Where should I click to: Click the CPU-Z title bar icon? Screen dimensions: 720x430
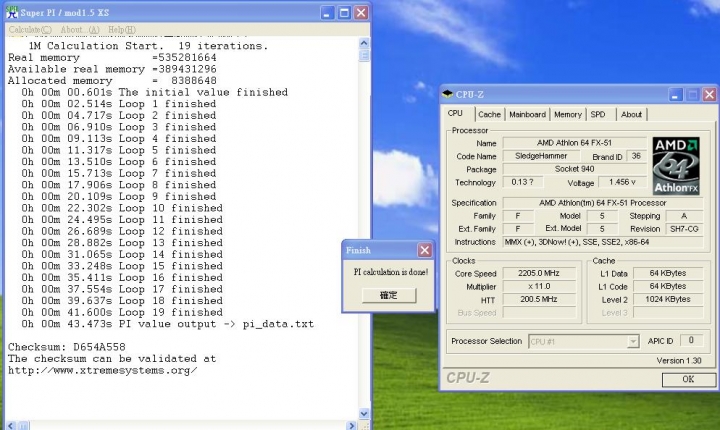click(x=447, y=94)
